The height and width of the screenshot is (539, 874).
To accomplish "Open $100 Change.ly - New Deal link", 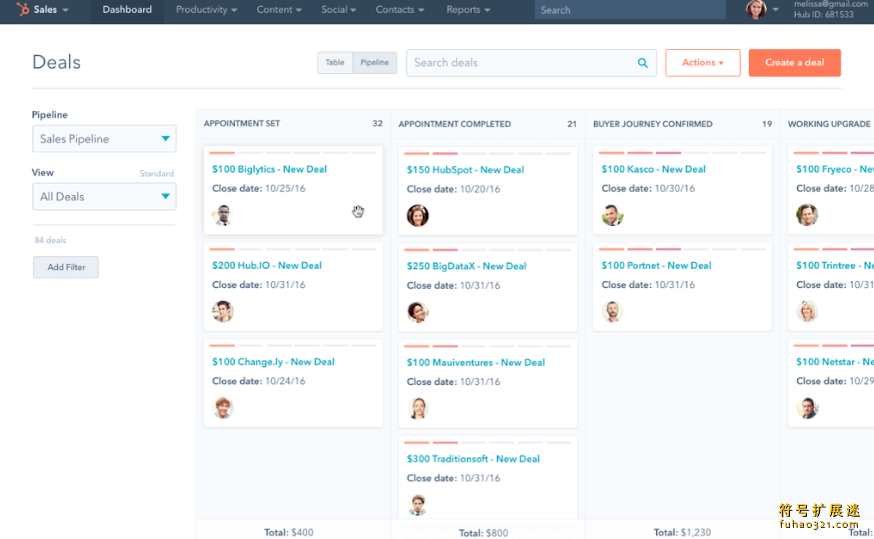I will click(x=273, y=362).
